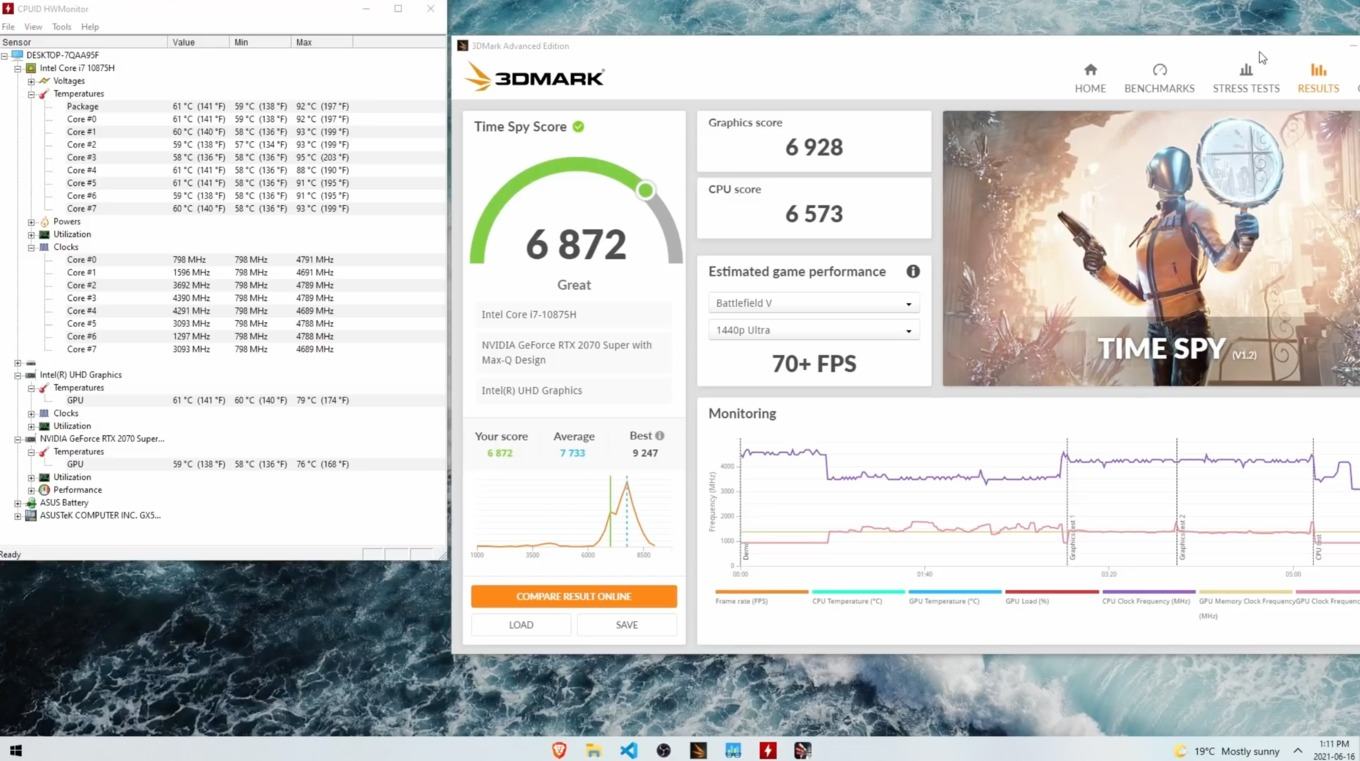Click the SAVE button in 3DMark
Screen dimensions: 1360x761
point(627,625)
